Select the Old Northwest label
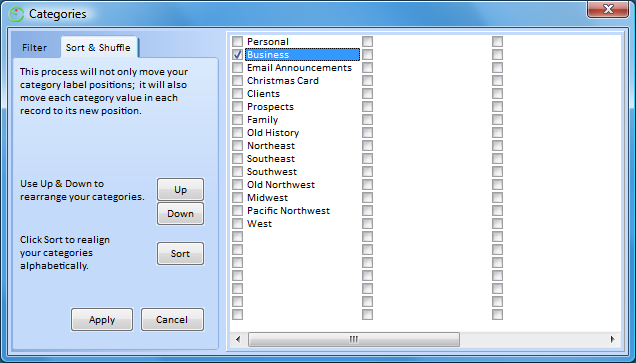The height and width of the screenshot is (363, 636). tap(281, 185)
